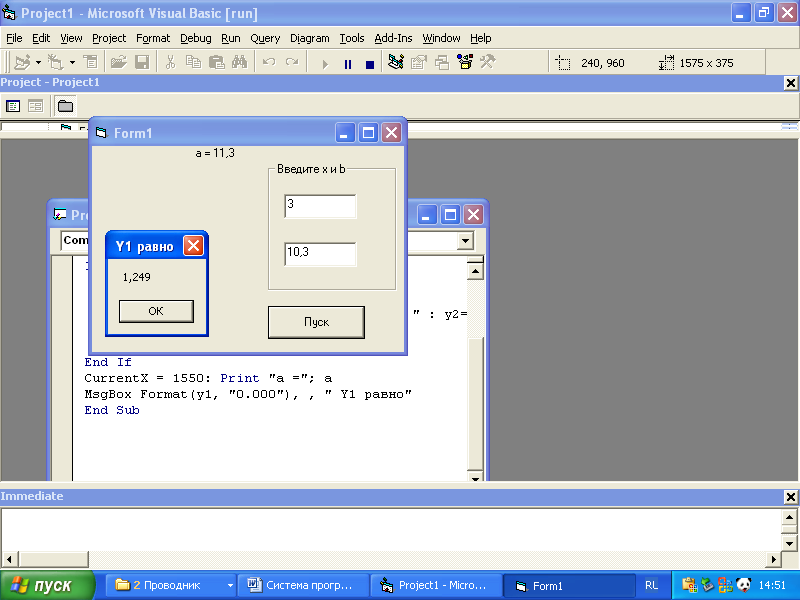The width and height of the screenshot is (800, 600).
Task: Click the Add Standard EXE Project icon
Action: tap(22, 62)
